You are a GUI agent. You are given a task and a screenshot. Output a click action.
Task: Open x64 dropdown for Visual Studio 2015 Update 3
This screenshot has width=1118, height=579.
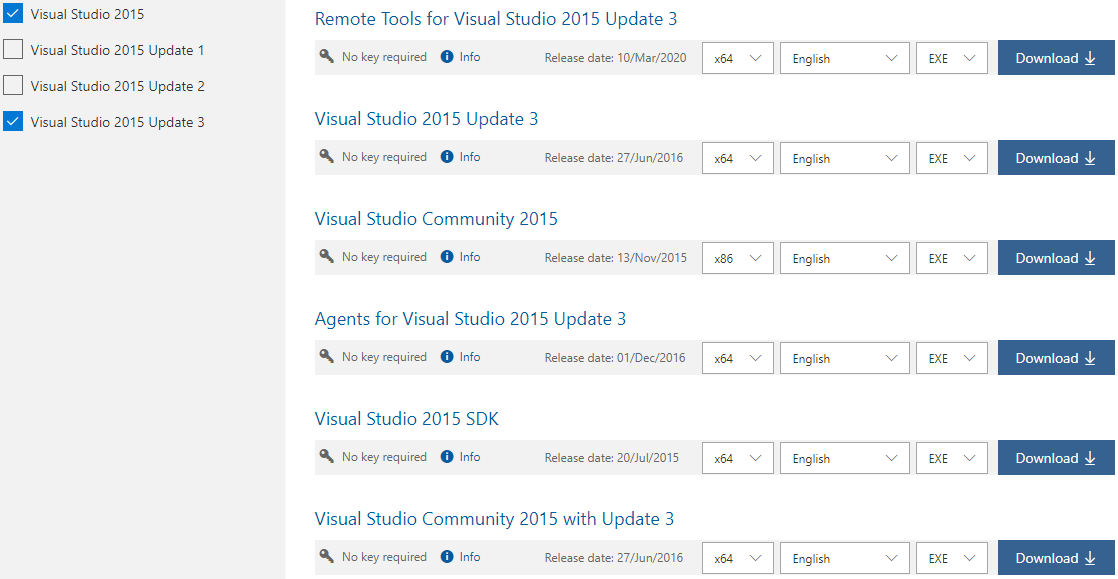tap(738, 158)
